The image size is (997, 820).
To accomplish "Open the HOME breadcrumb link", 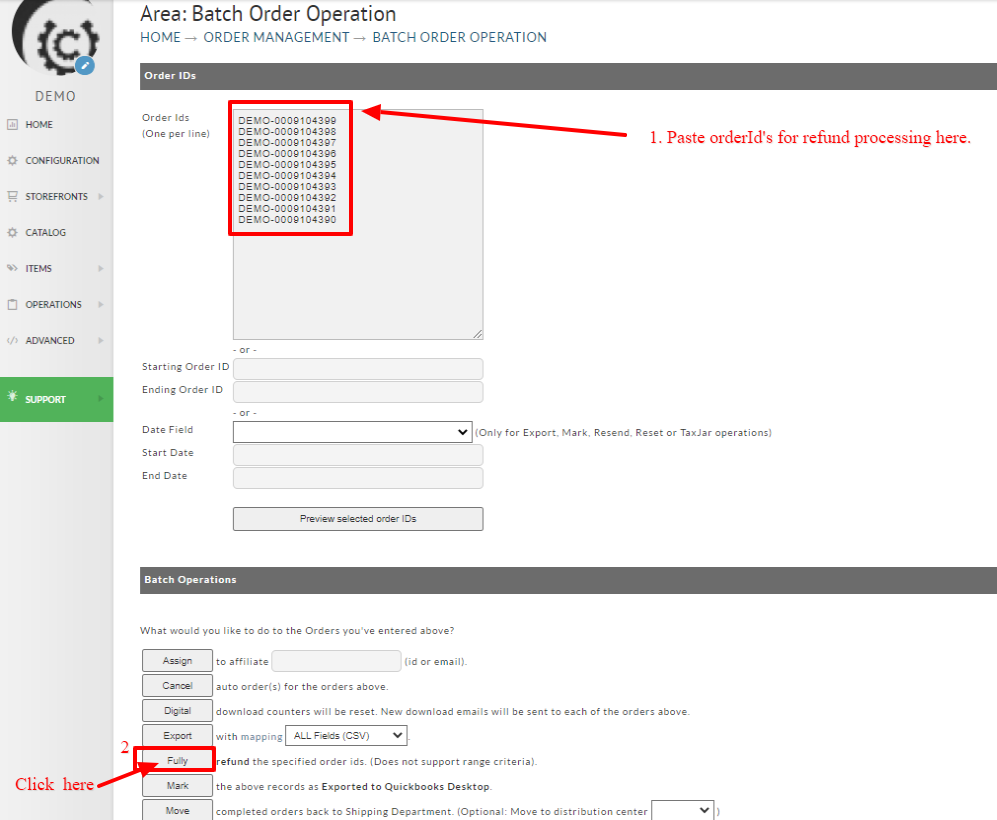I will point(160,38).
